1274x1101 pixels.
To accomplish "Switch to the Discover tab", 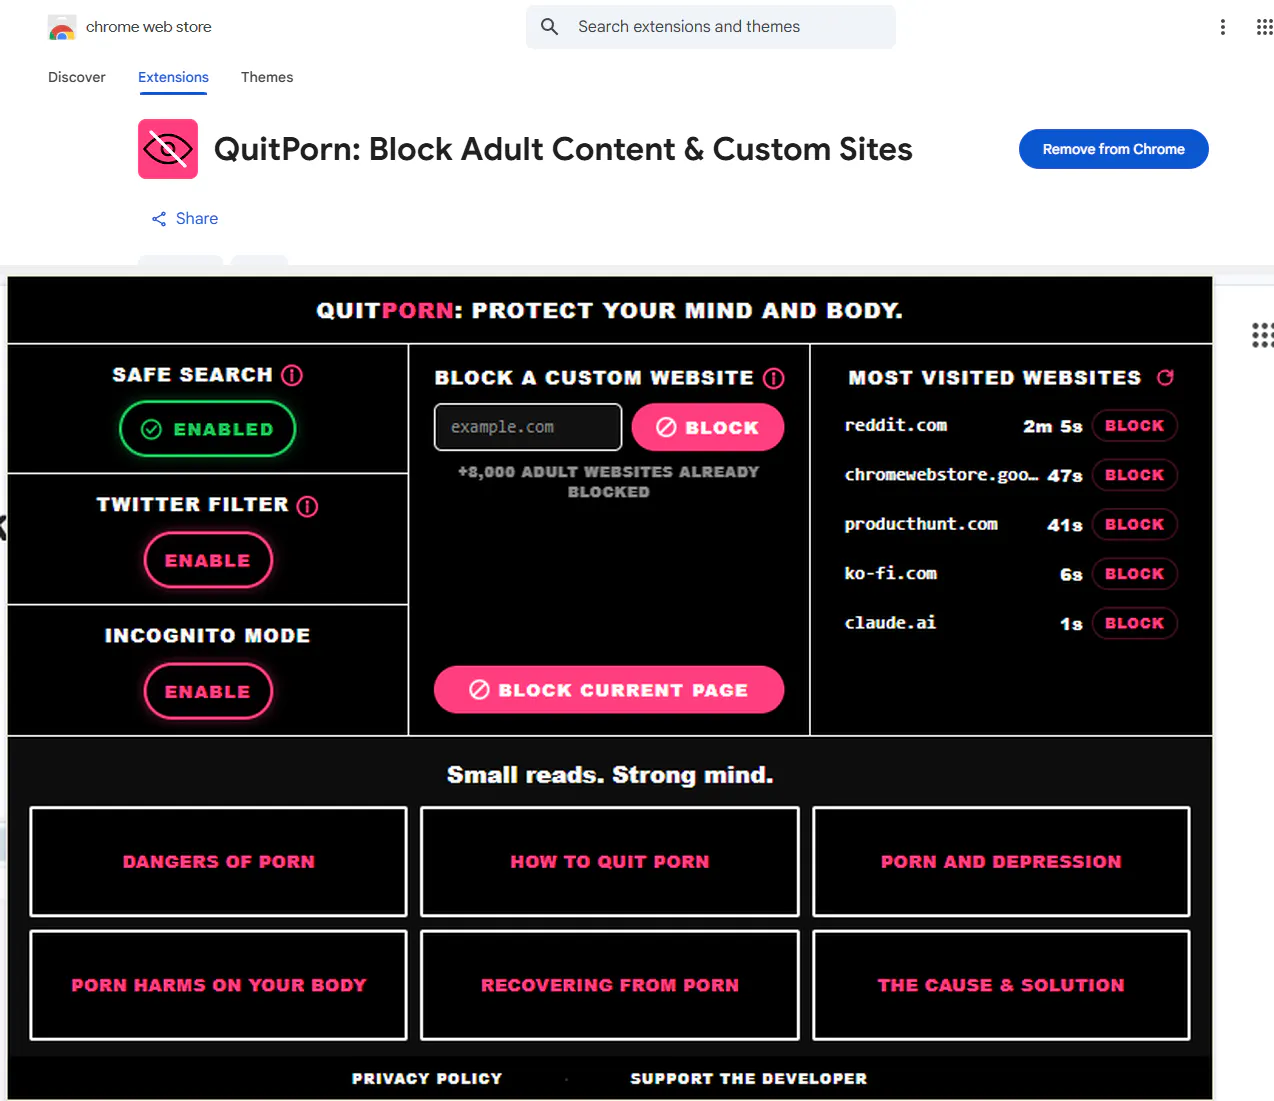I will point(77,77).
